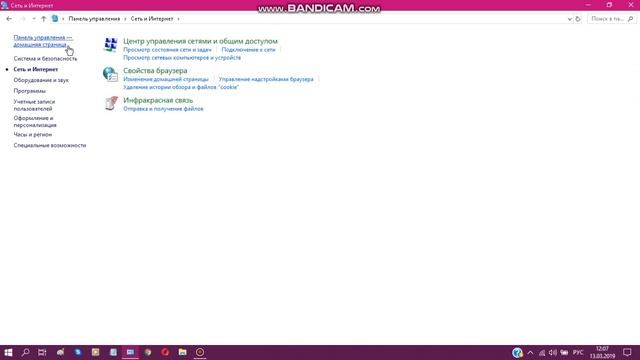640x360 pixels.
Task: Open Специальные возможности category
Action: tap(50, 145)
